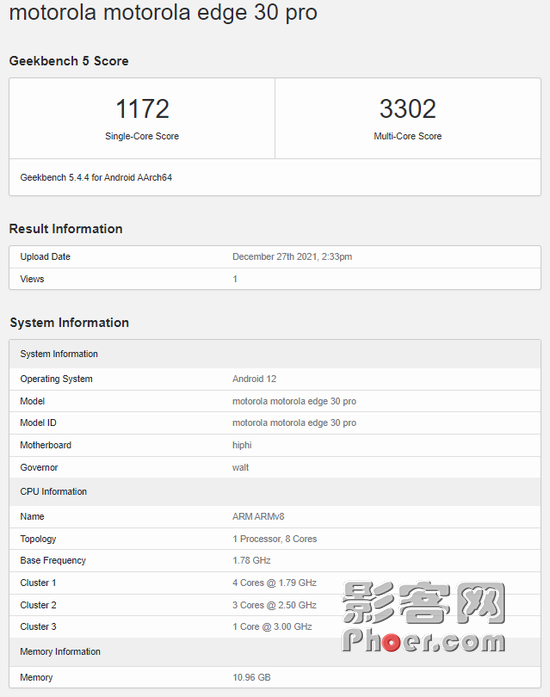This screenshot has width=550, height=697.
Task: Click the Topology value 1 Processor, 8 Cores
Action: (x=275, y=539)
